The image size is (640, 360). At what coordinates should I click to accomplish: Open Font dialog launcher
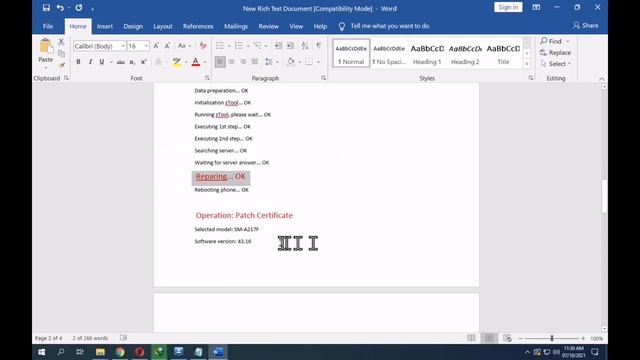pyautogui.click(x=207, y=78)
